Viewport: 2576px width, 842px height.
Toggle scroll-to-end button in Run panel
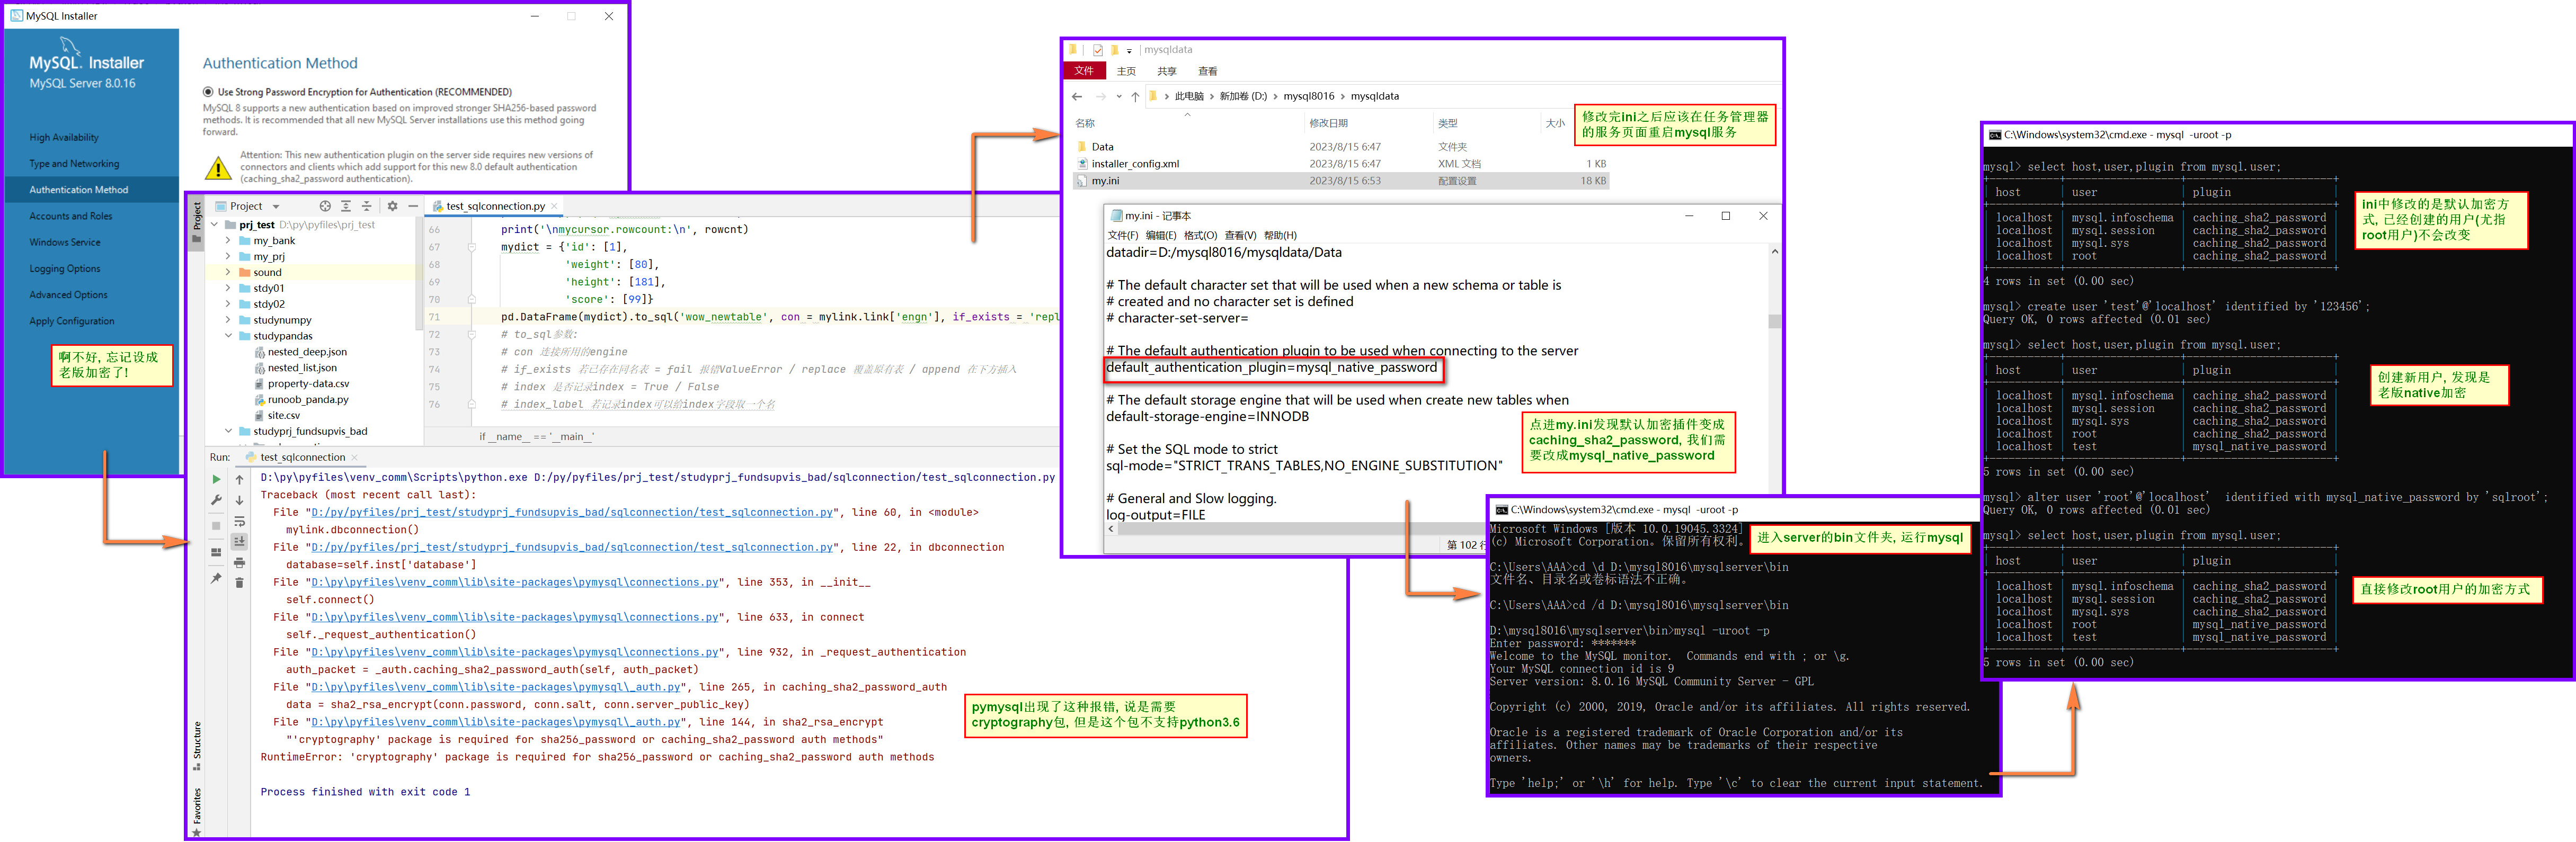(239, 541)
